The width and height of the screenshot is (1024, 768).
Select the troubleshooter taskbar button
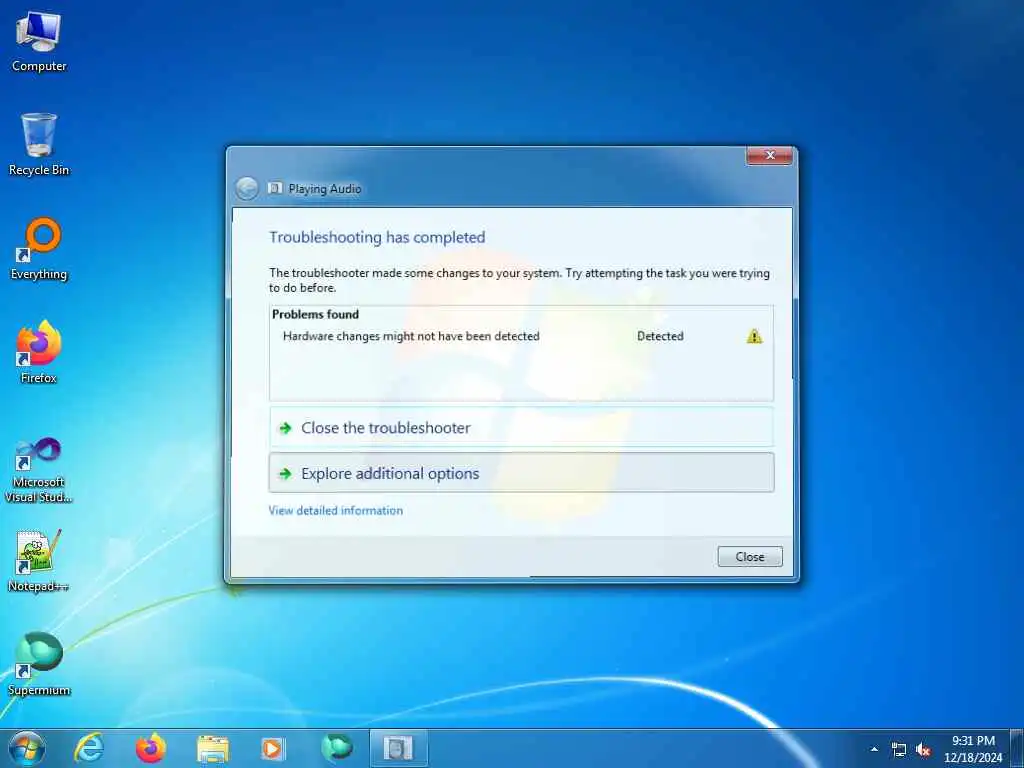coord(398,748)
